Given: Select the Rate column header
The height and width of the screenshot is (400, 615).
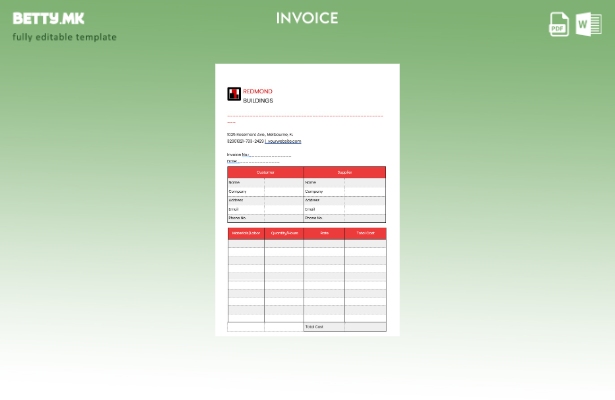Looking at the screenshot, I should 324,233.
